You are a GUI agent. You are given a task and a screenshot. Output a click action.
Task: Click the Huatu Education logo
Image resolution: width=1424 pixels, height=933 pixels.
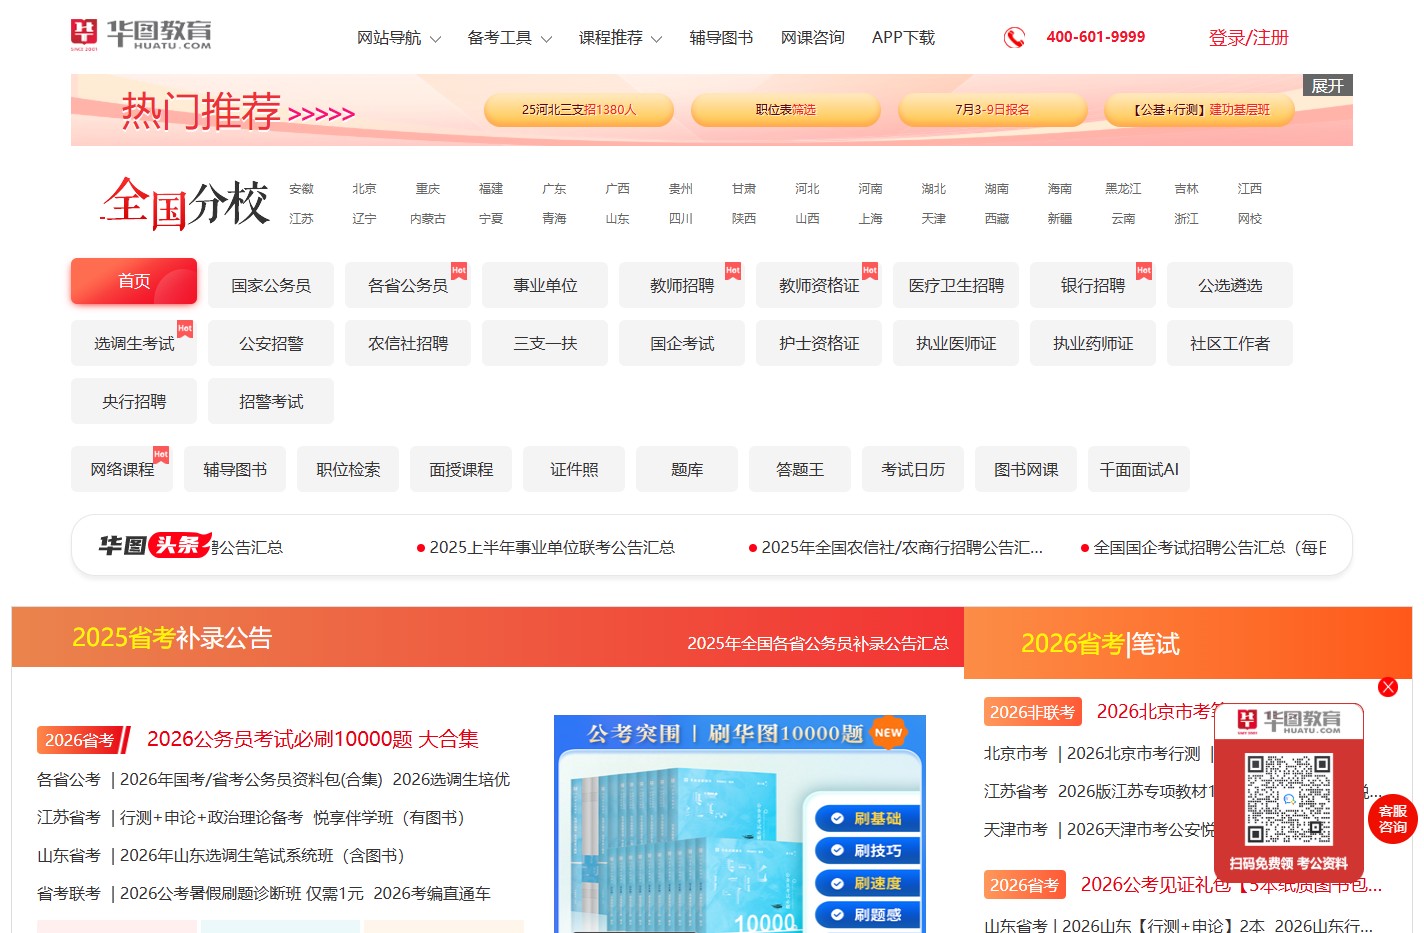coord(141,35)
